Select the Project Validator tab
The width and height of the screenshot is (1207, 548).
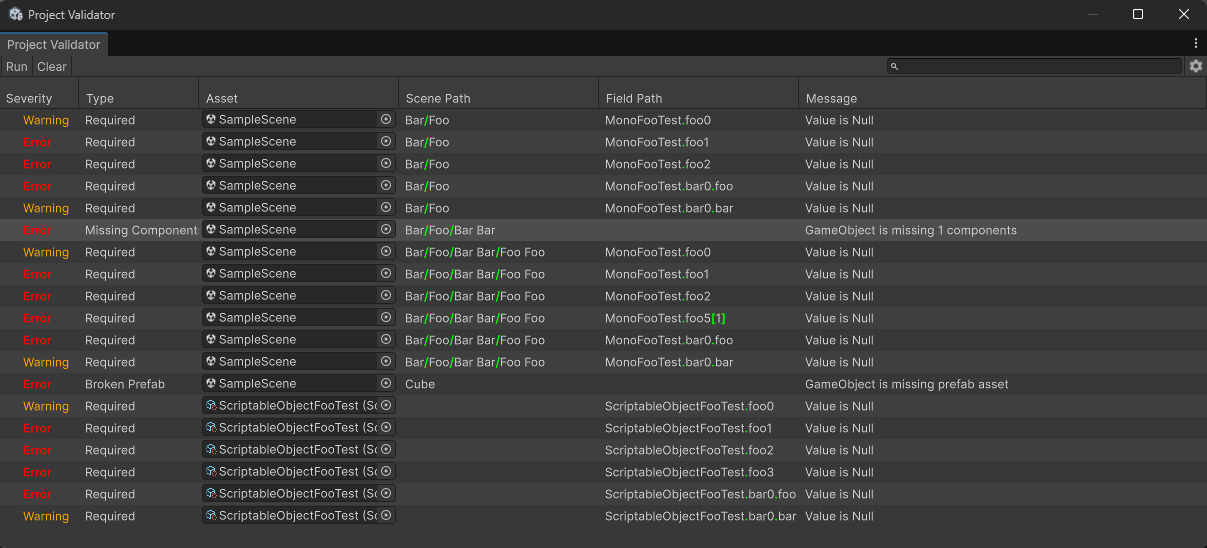[x=54, y=45]
